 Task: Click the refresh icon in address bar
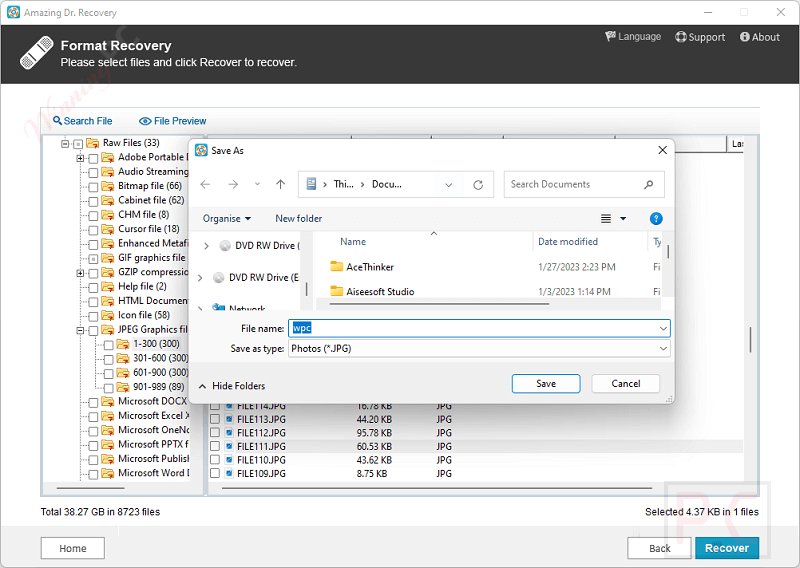[478, 185]
